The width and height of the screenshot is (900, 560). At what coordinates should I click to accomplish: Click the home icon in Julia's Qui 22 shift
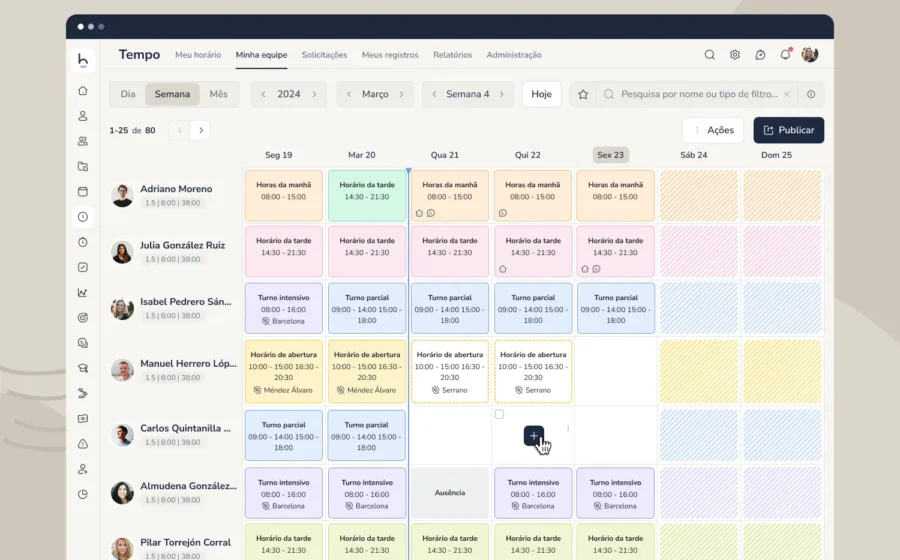503,269
